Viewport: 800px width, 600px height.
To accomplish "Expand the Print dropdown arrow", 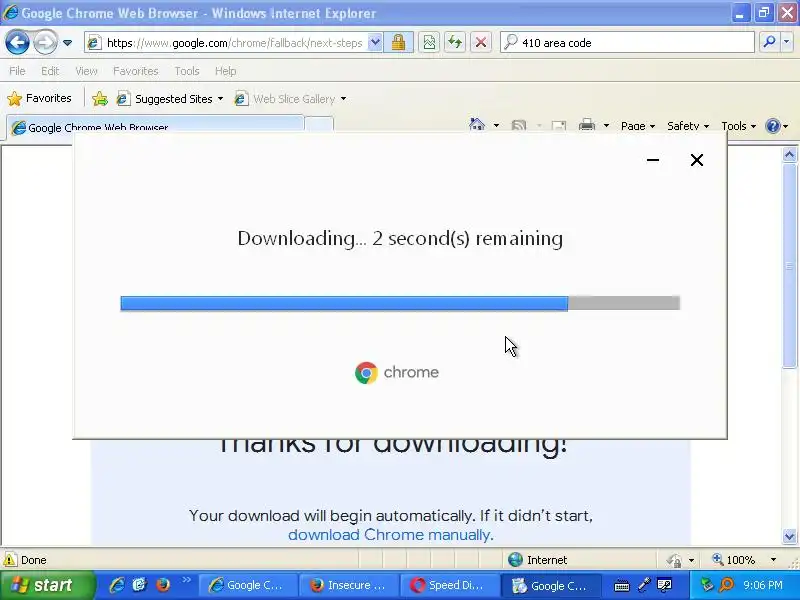I will pyautogui.click(x=606, y=126).
